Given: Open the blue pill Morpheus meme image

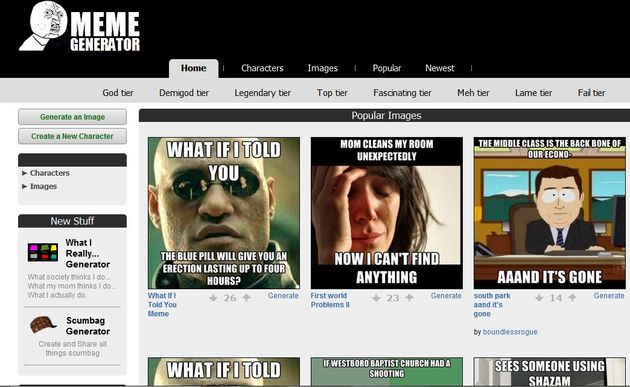Looking at the screenshot, I should tap(224, 213).
